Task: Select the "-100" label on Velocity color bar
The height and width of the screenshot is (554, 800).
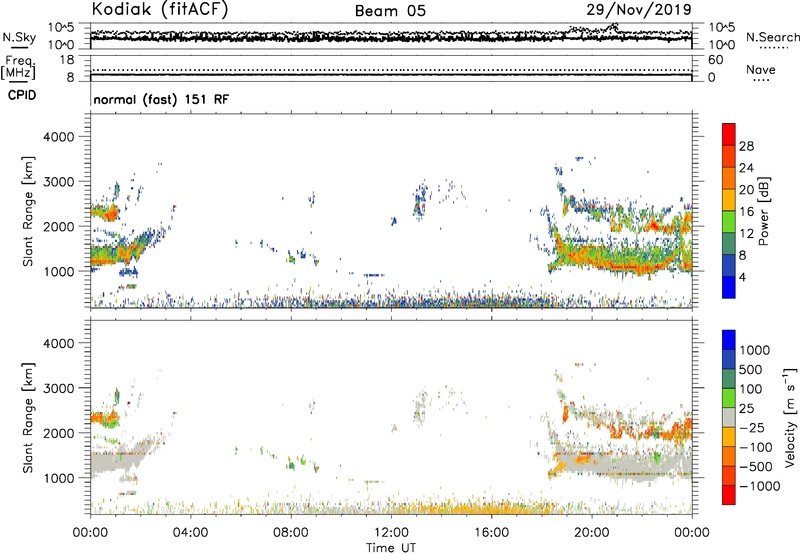Action: [x=755, y=447]
